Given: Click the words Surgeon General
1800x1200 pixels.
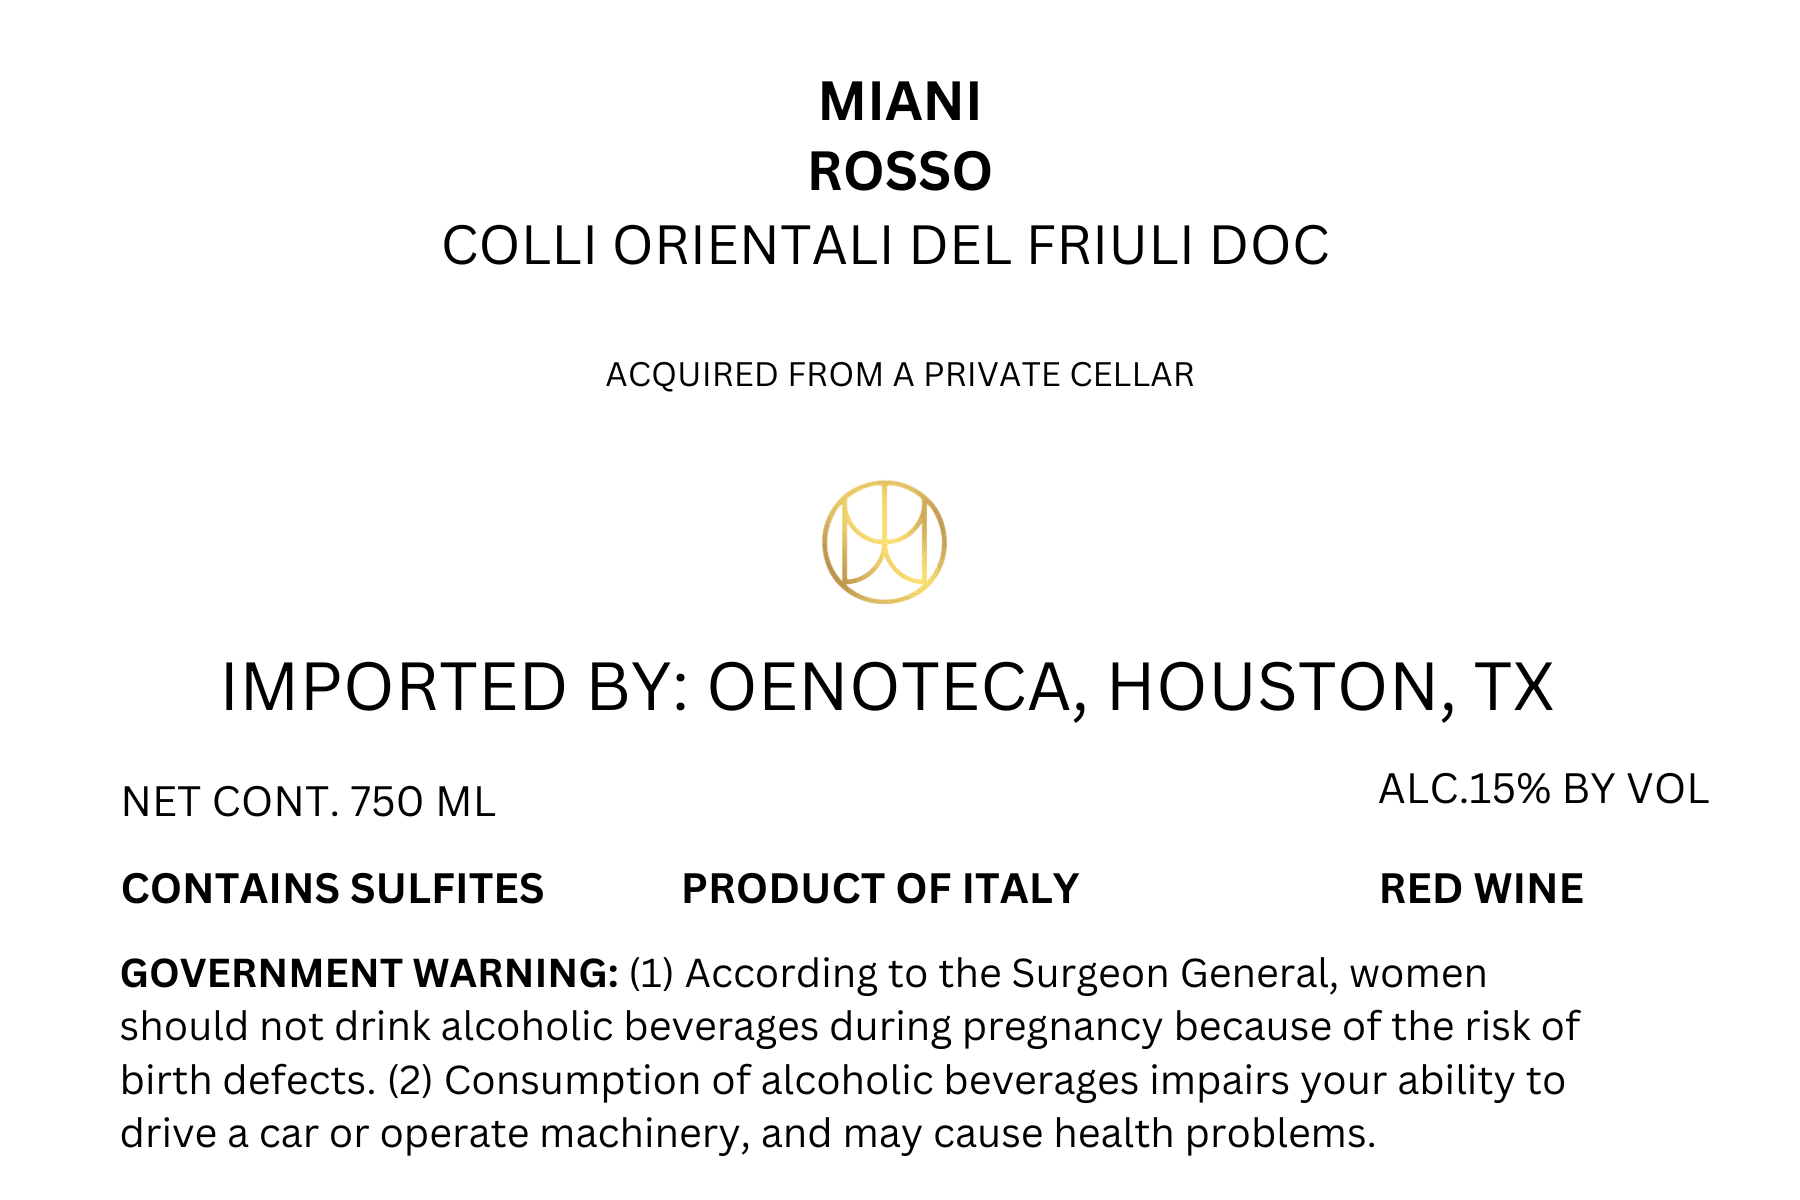Looking at the screenshot, I should pos(1175,974).
